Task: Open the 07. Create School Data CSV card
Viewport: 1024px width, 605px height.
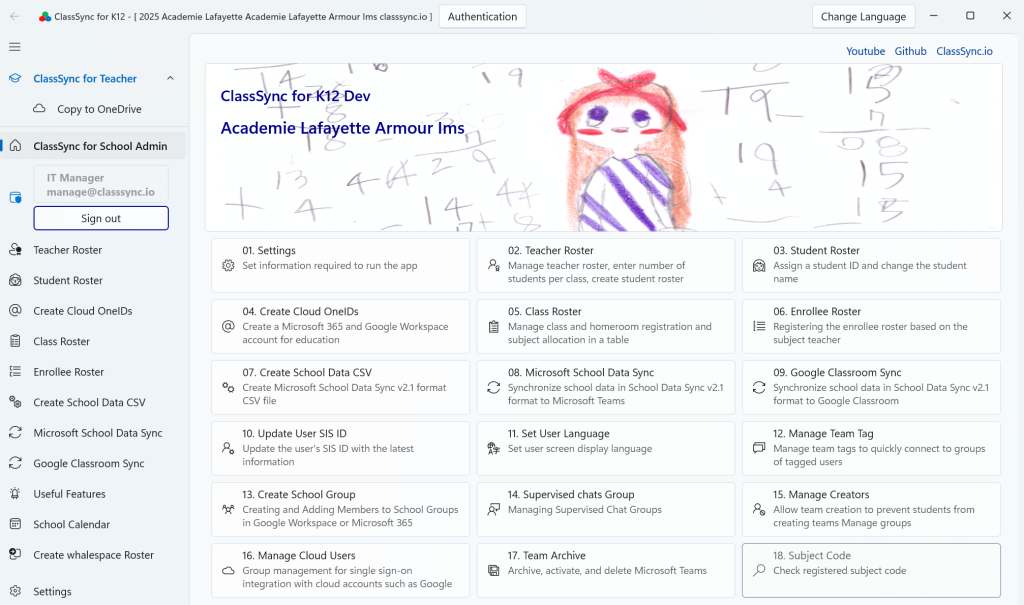Action: [x=340, y=387]
